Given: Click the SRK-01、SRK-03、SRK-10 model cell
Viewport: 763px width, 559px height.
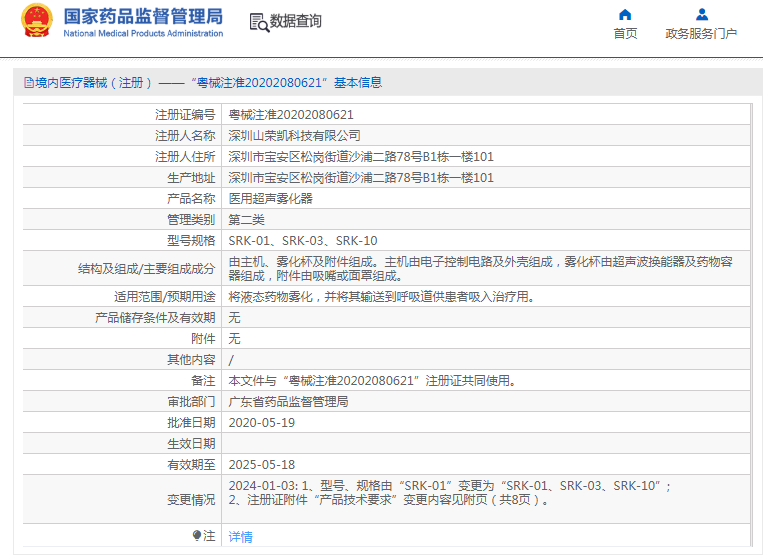Looking at the screenshot, I should click(303, 241).
